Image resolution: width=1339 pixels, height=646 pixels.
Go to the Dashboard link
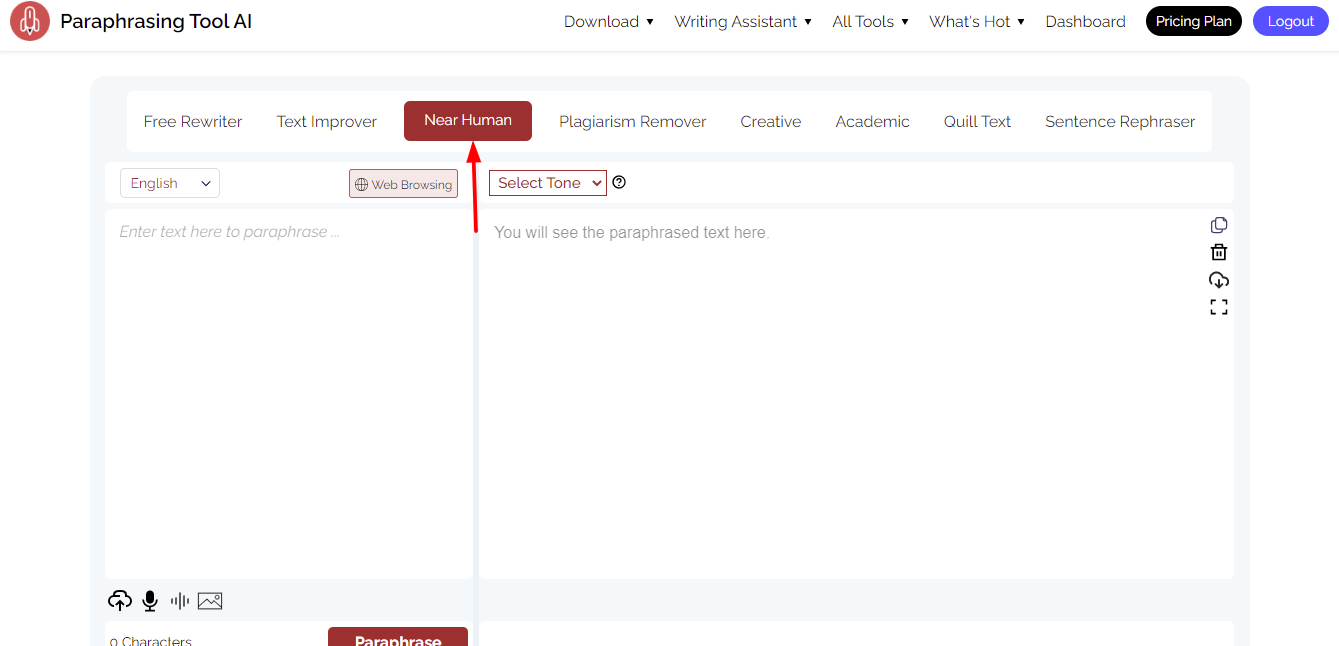(x=1085, y=21)
